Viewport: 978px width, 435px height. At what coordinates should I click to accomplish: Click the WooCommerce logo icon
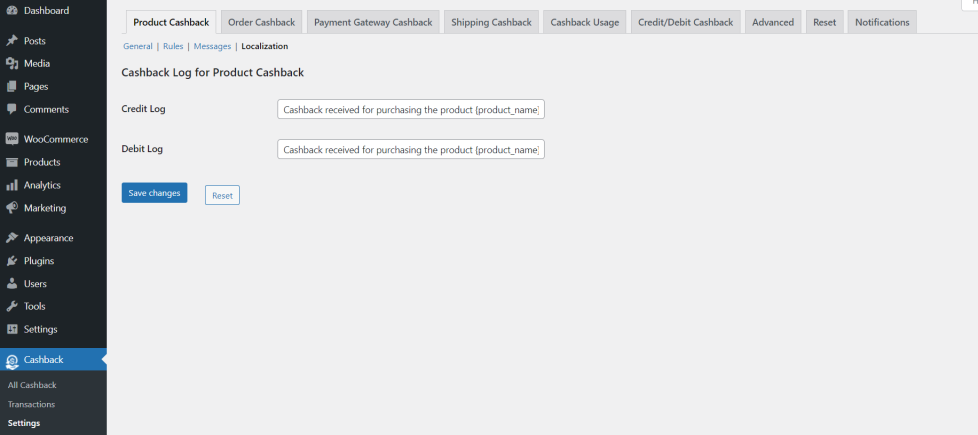(x=12, y=139)
